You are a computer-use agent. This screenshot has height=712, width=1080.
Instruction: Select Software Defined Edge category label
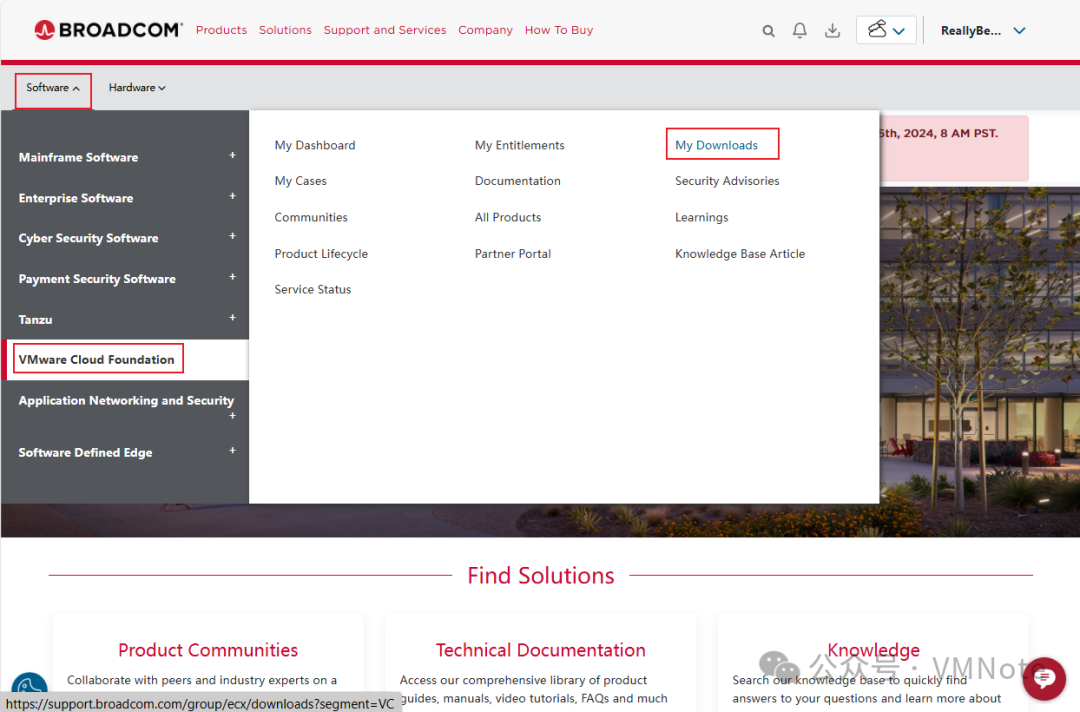click(x=85, y=452)
